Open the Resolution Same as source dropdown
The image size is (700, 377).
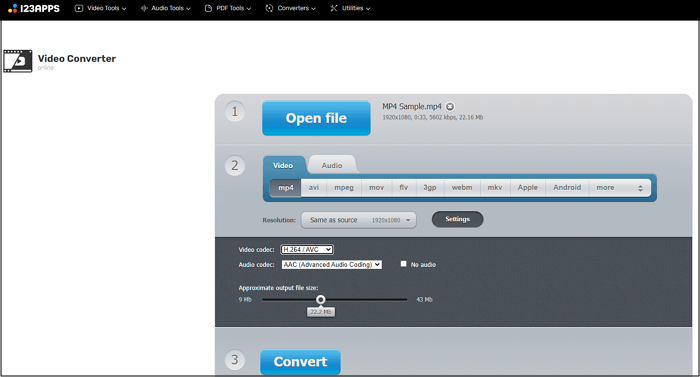click(x=359, y=220)
